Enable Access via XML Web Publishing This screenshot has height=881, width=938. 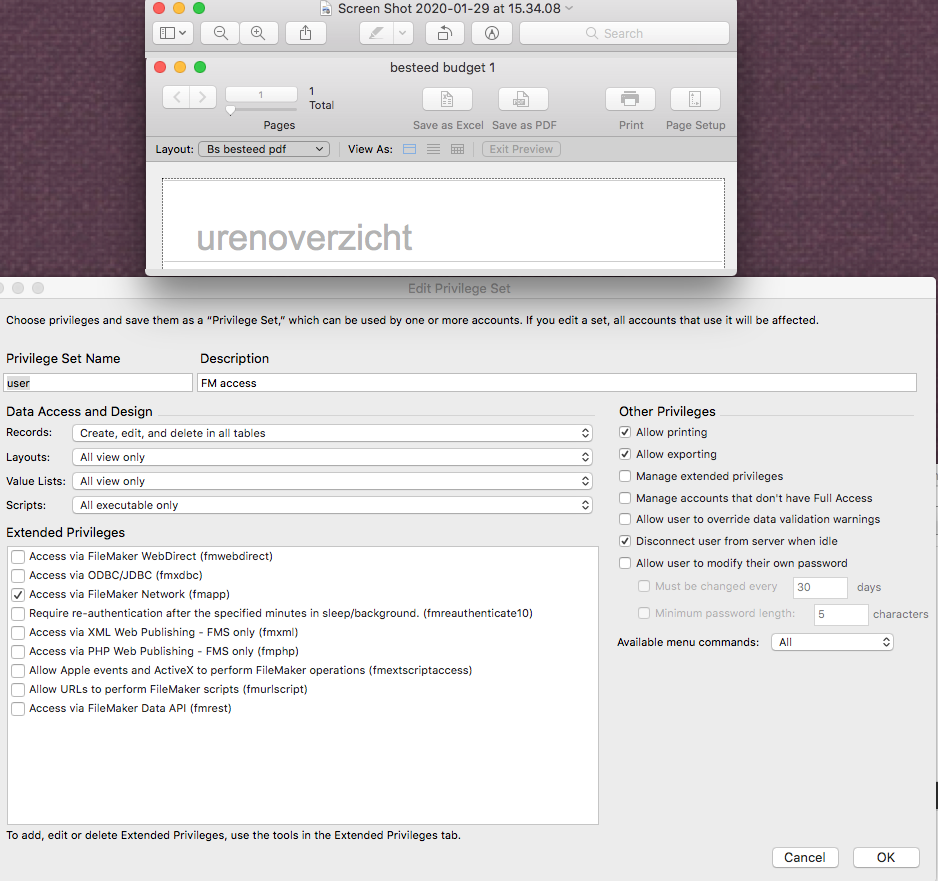pyautogui.click(x=18, y=633)
